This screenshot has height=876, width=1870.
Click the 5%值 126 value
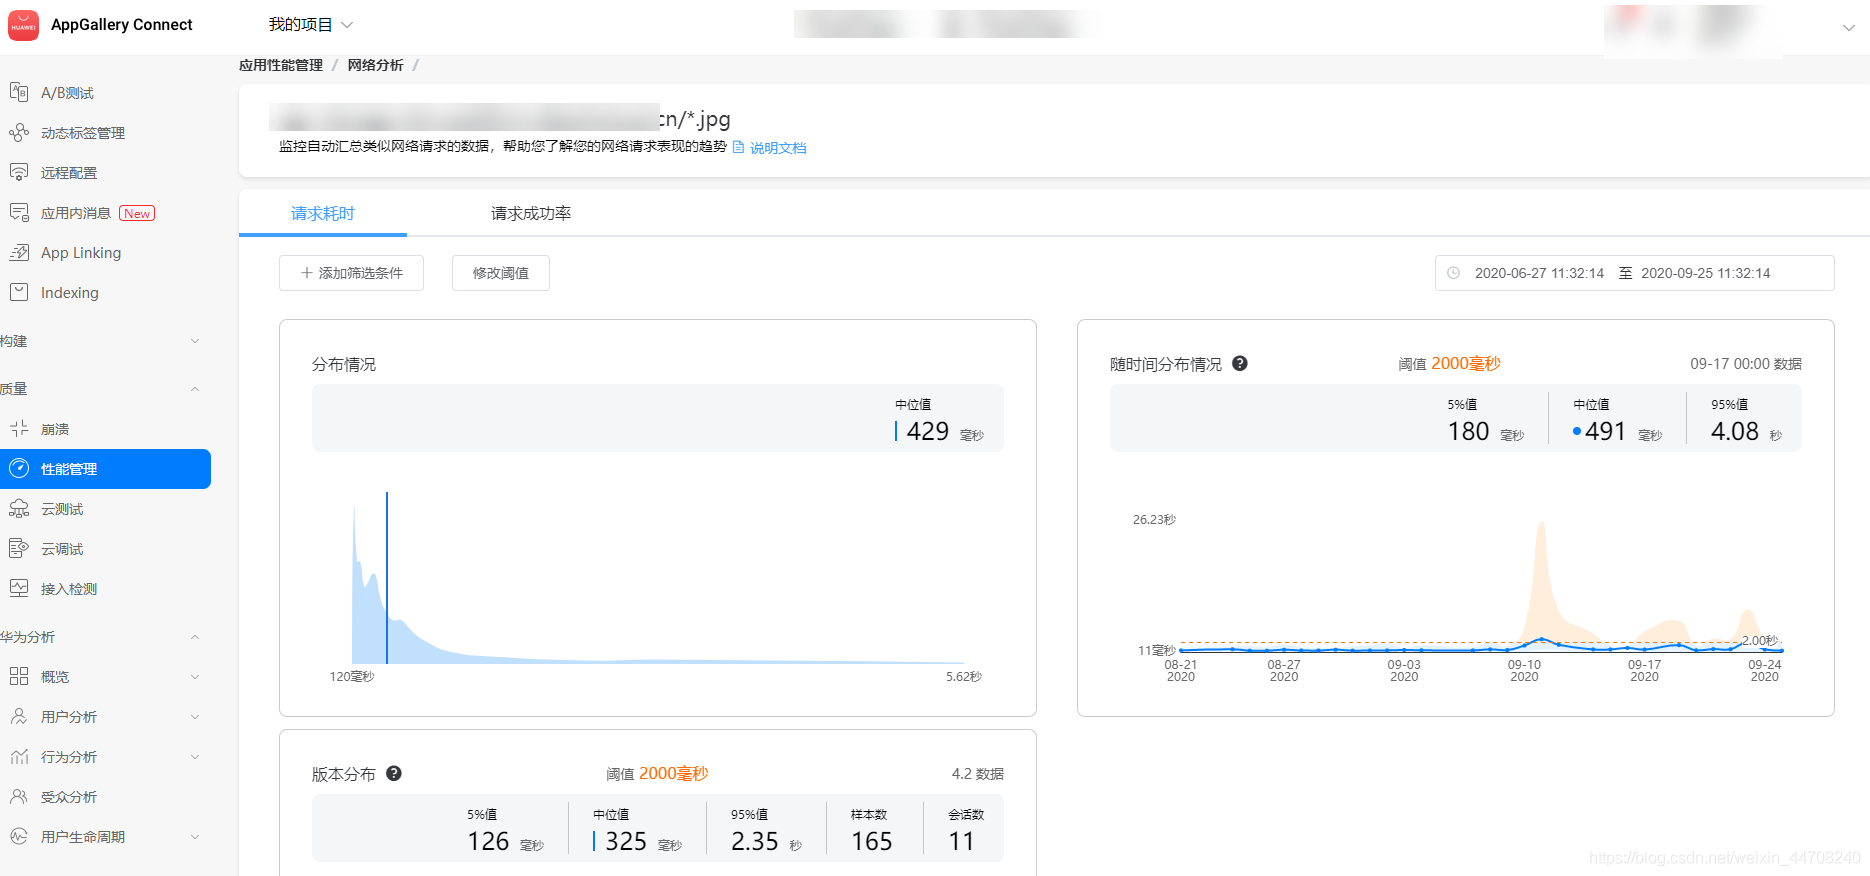tap(488, 841)
